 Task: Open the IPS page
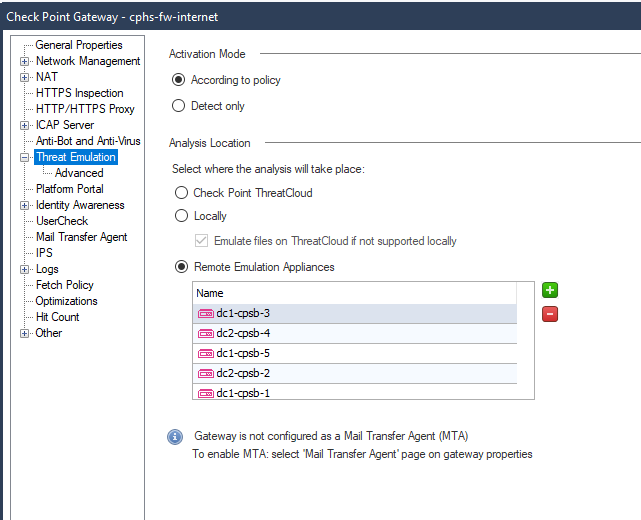[x=44, y=253]
